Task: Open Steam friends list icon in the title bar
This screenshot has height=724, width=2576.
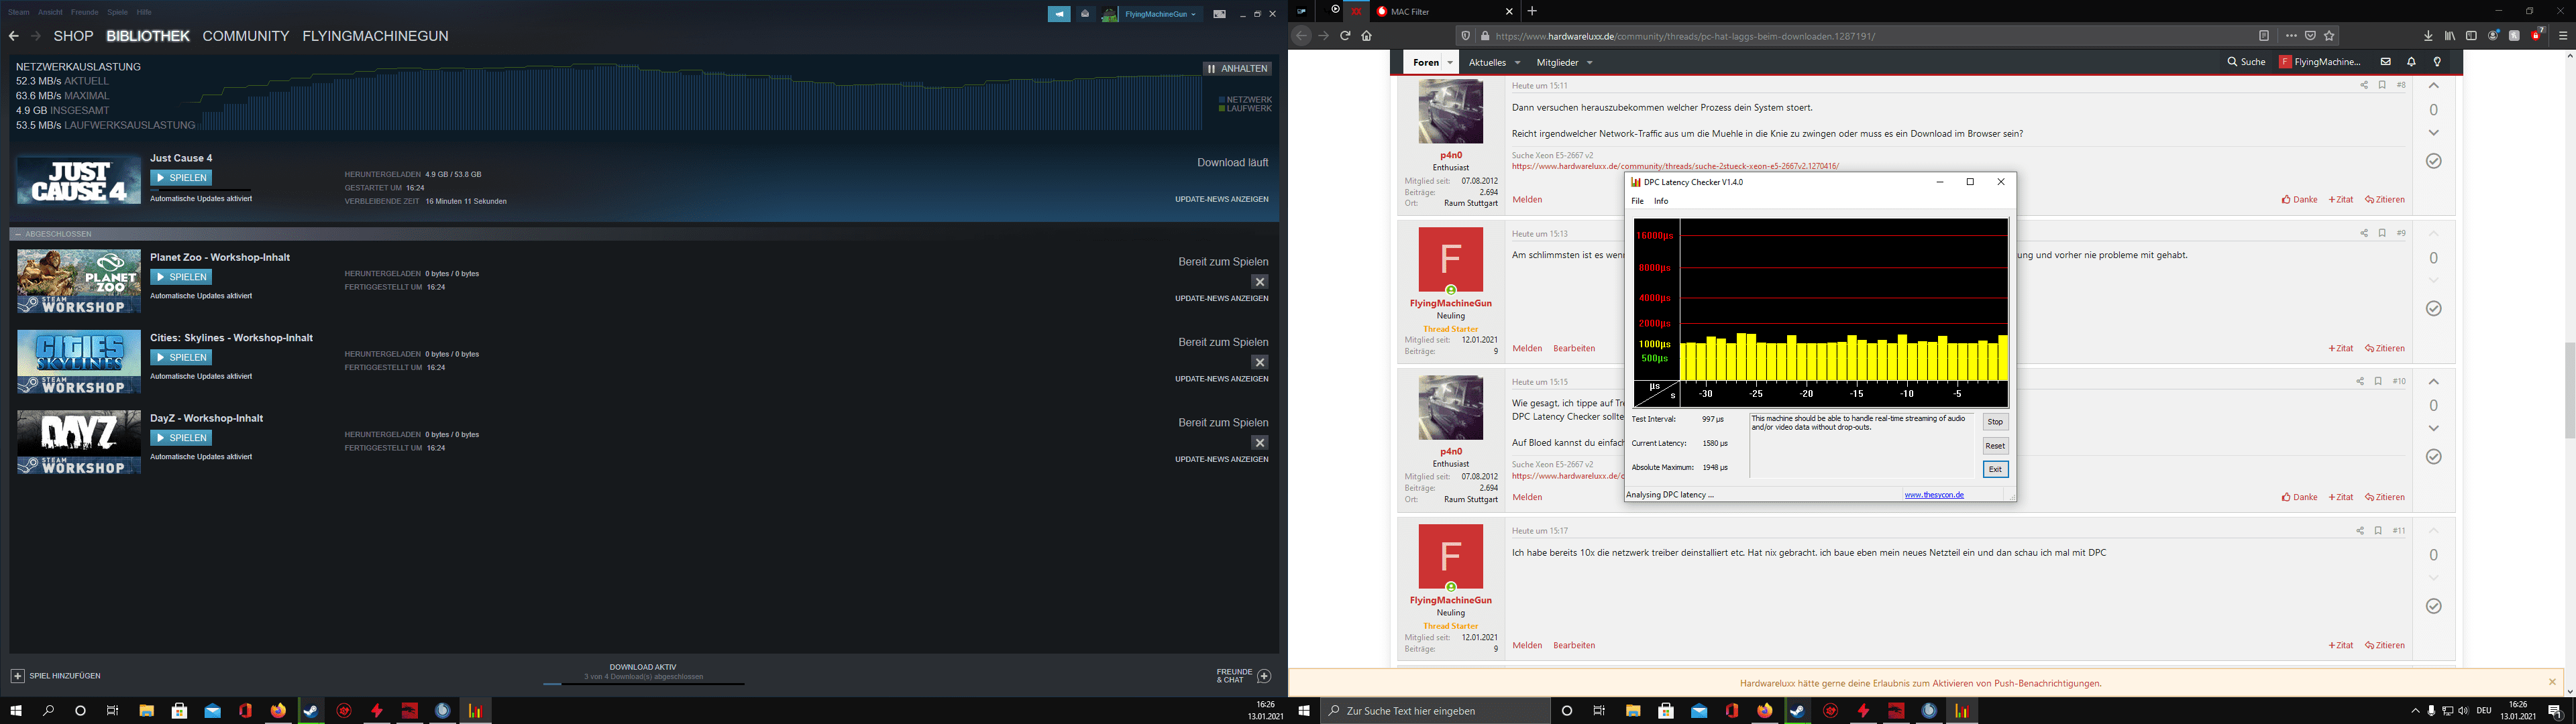Action: pos(1085,14)
